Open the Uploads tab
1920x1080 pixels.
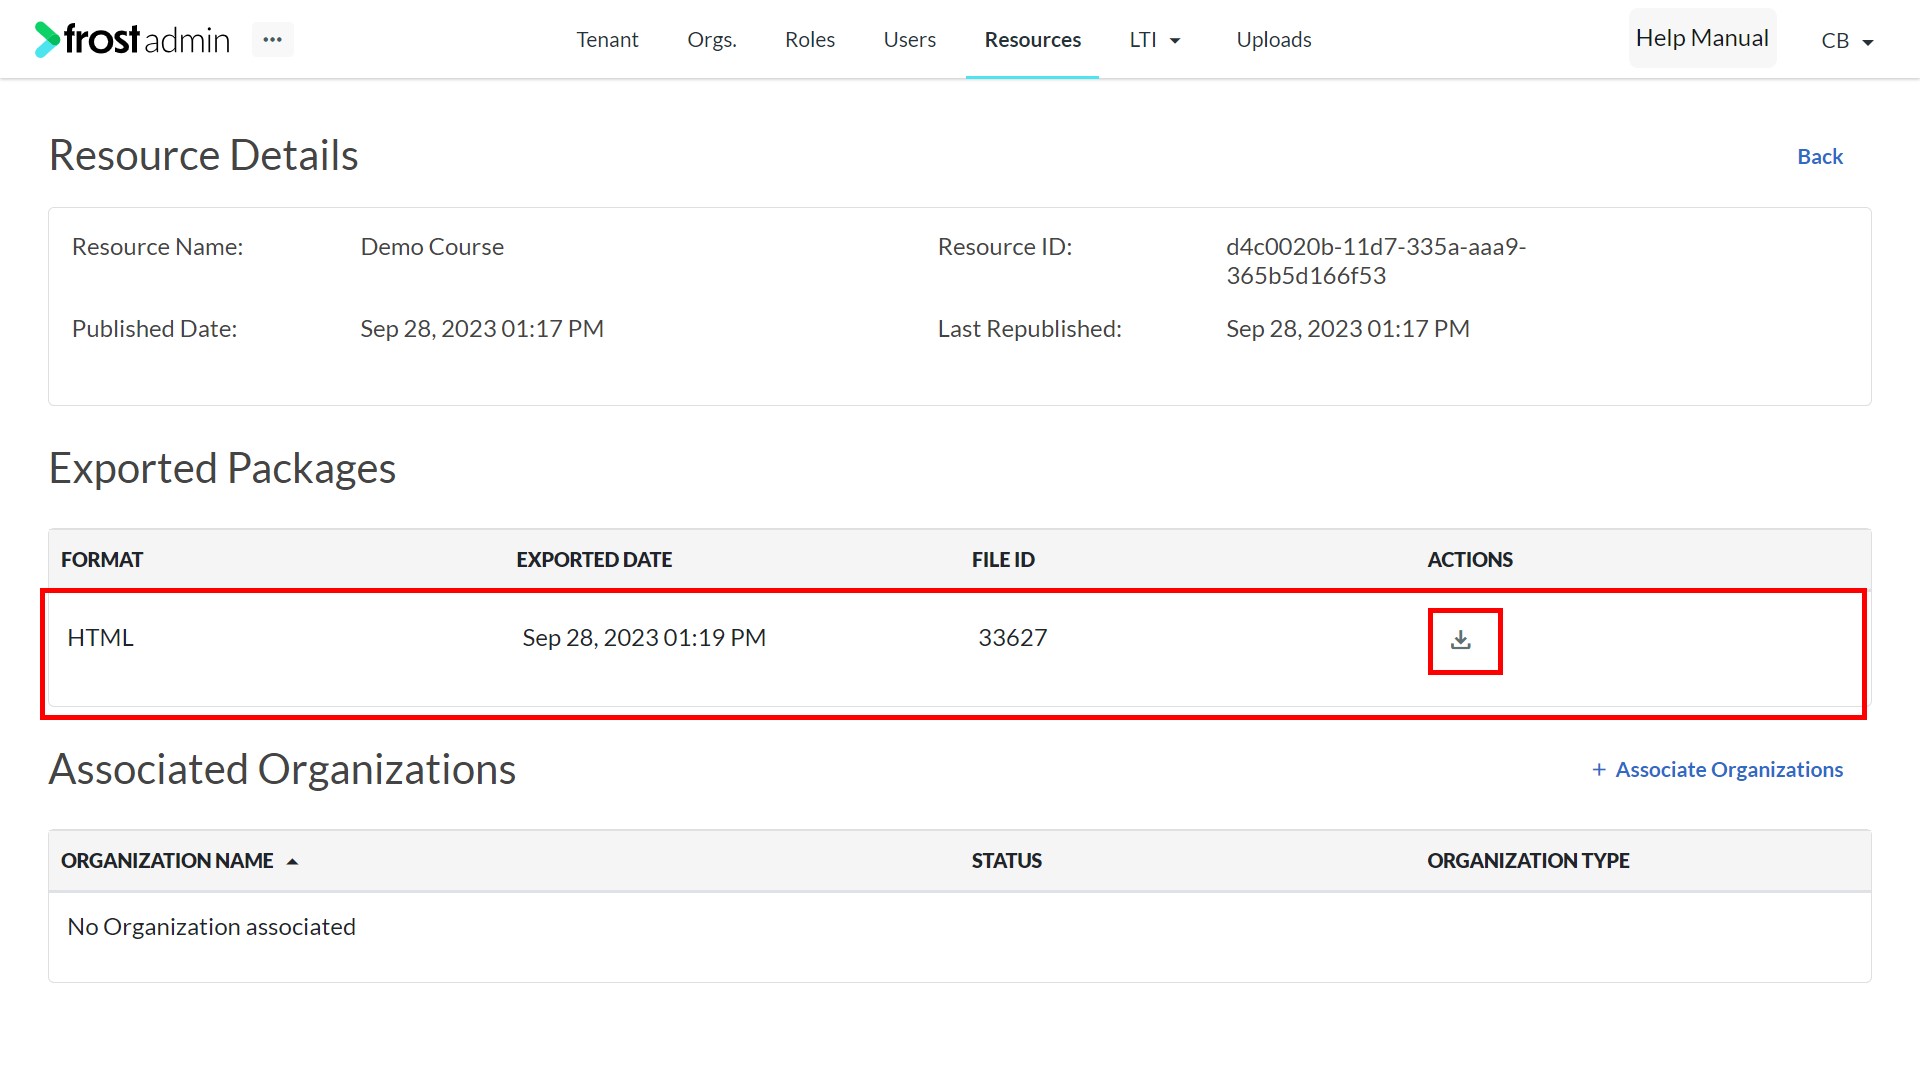click(1274, 40)
